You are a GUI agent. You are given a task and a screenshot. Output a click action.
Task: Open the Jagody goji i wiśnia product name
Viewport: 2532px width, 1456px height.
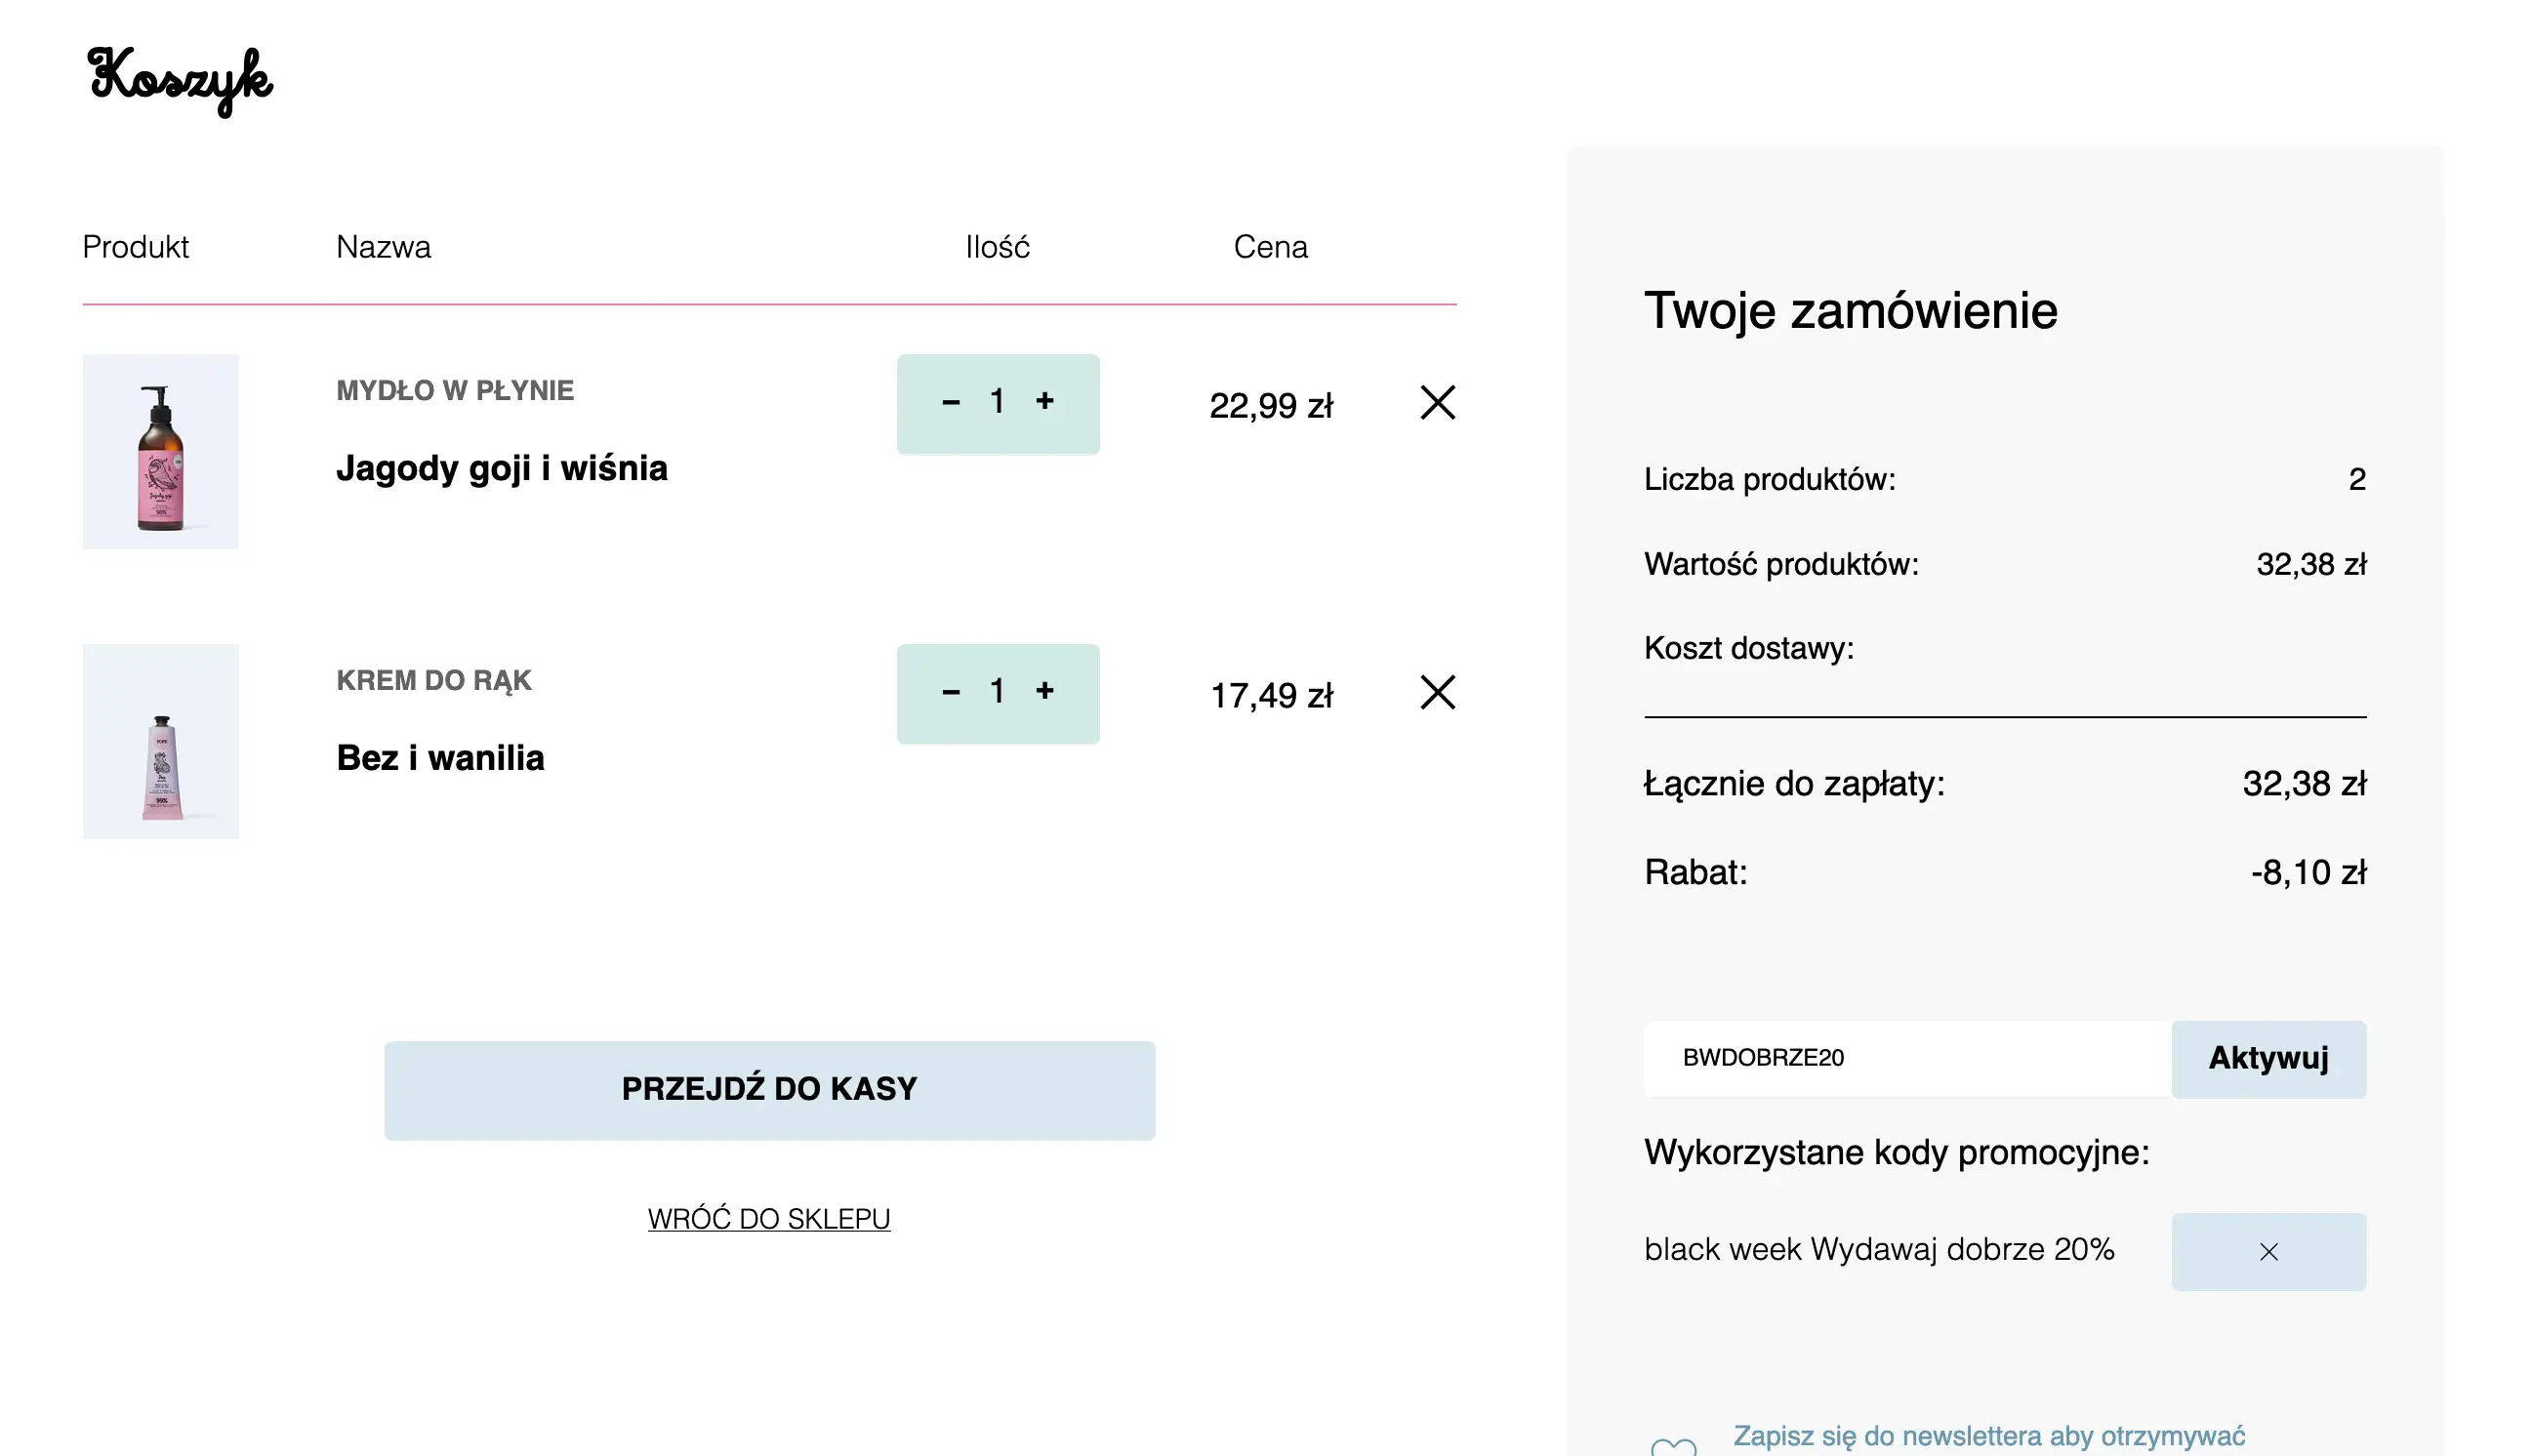[501, 468]
